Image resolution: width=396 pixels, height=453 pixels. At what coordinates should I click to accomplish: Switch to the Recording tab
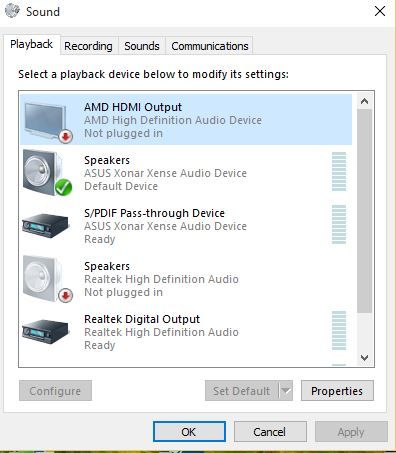point(88,46)
